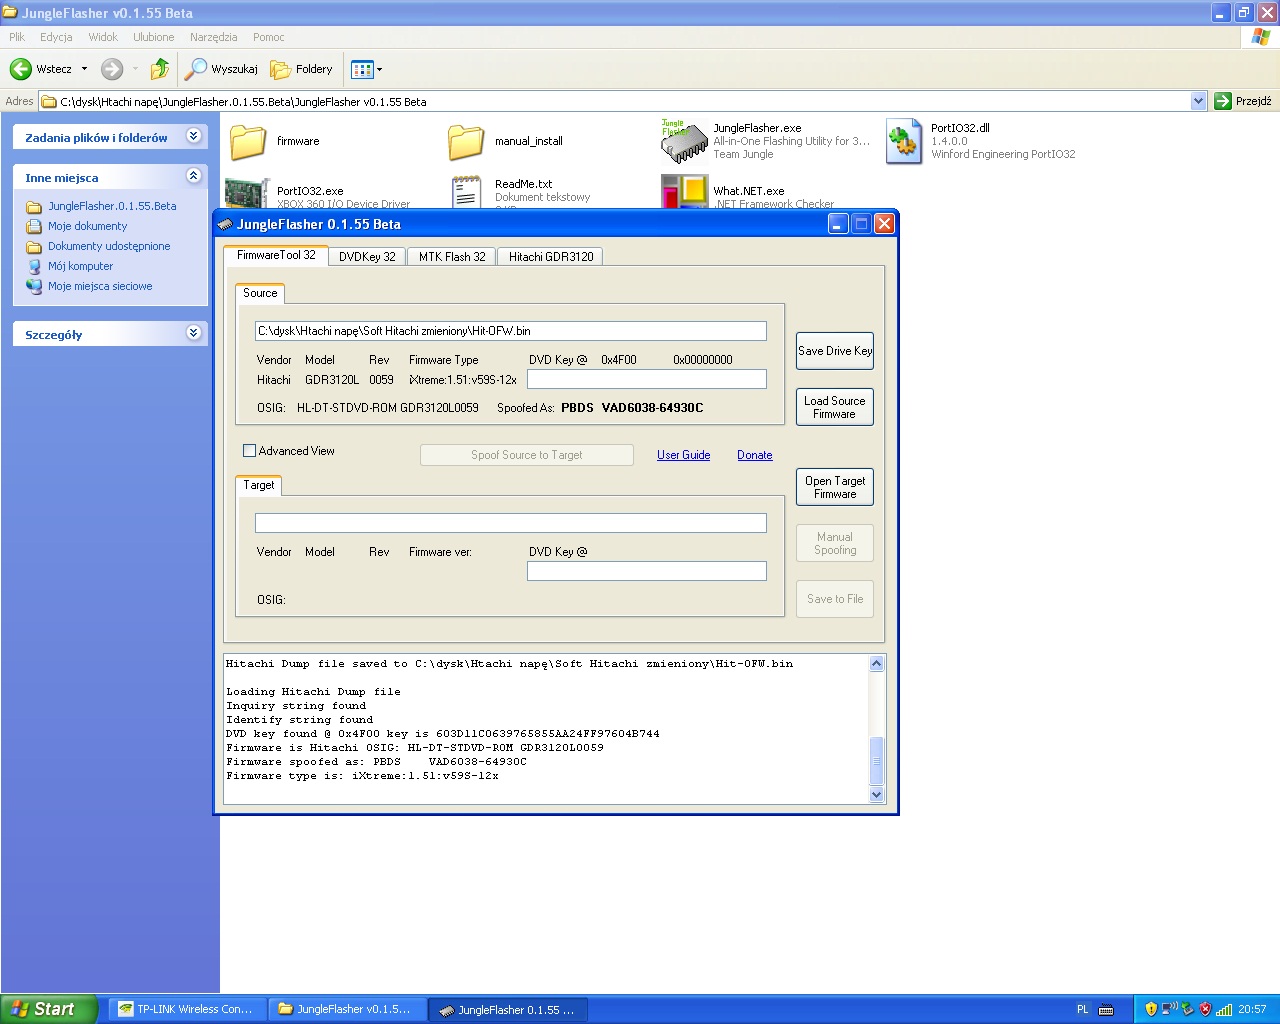Screen dimensions: 1280x1024
Task: Select the manual_install folder icon
Action: coord(466,142)
